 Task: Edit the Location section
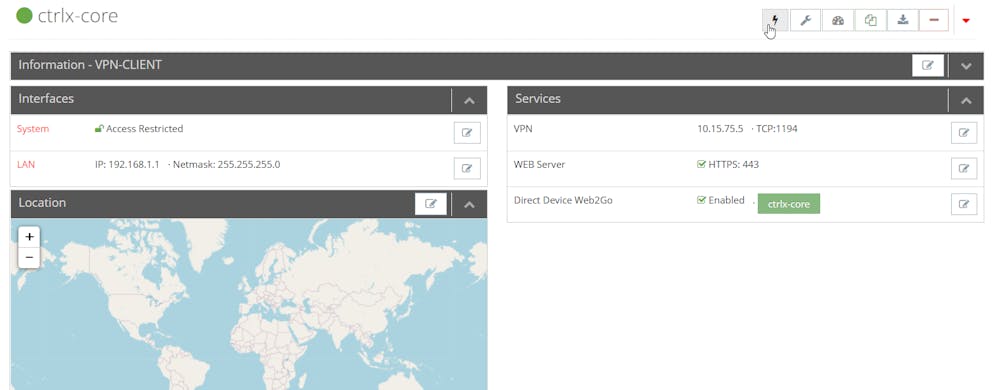(x=431, y=203)
